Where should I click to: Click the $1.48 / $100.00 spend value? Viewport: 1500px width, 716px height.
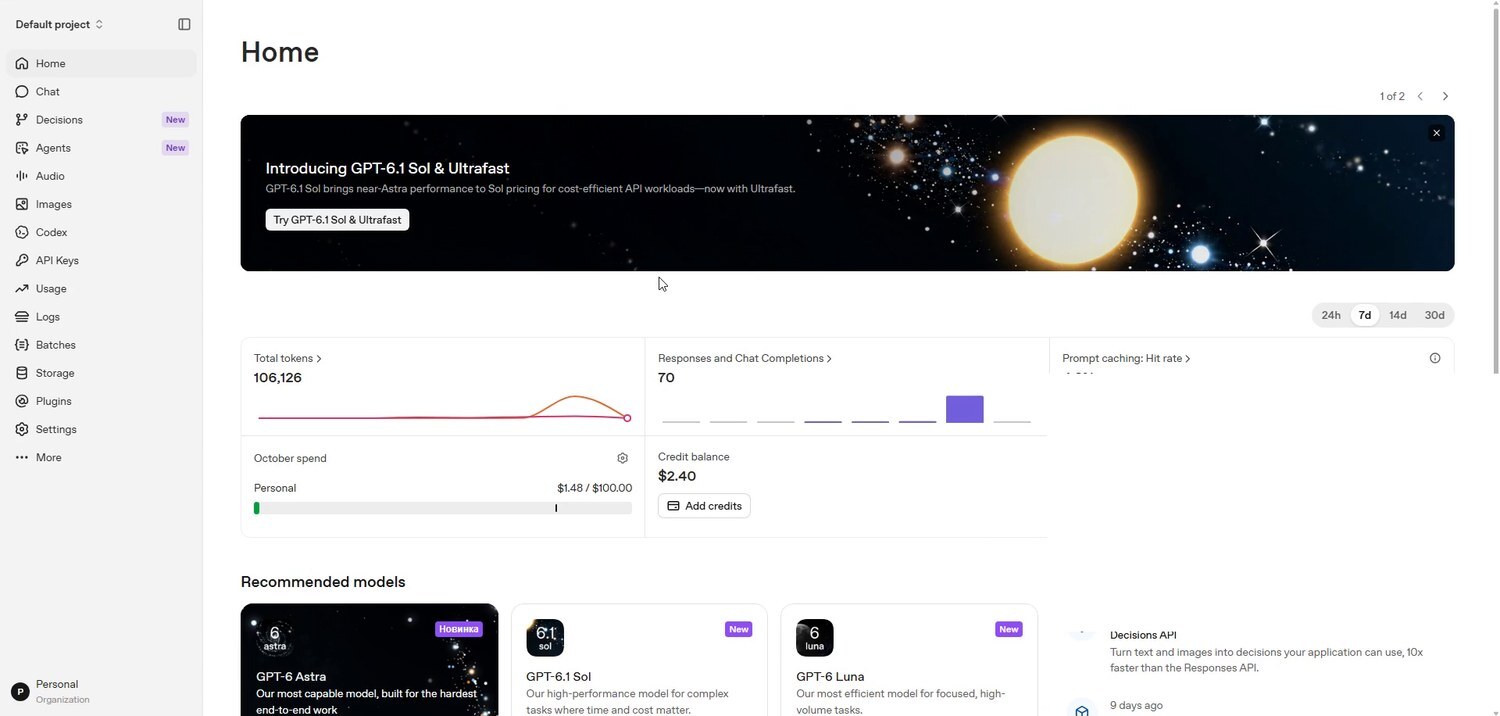595,488
